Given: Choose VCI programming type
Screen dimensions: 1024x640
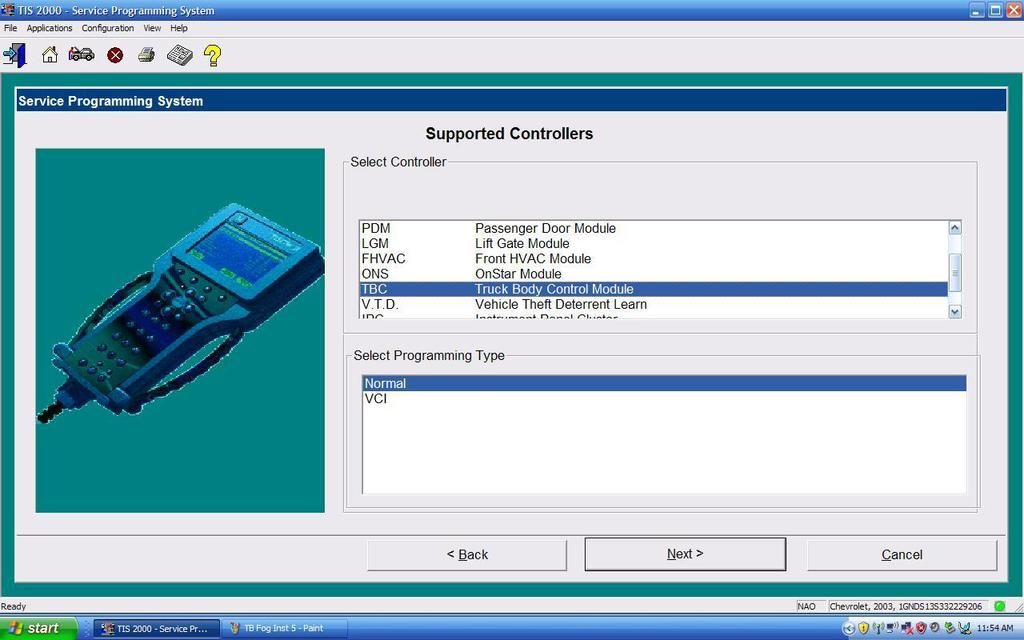Looking at the screenshot, I should pos(376,399).
